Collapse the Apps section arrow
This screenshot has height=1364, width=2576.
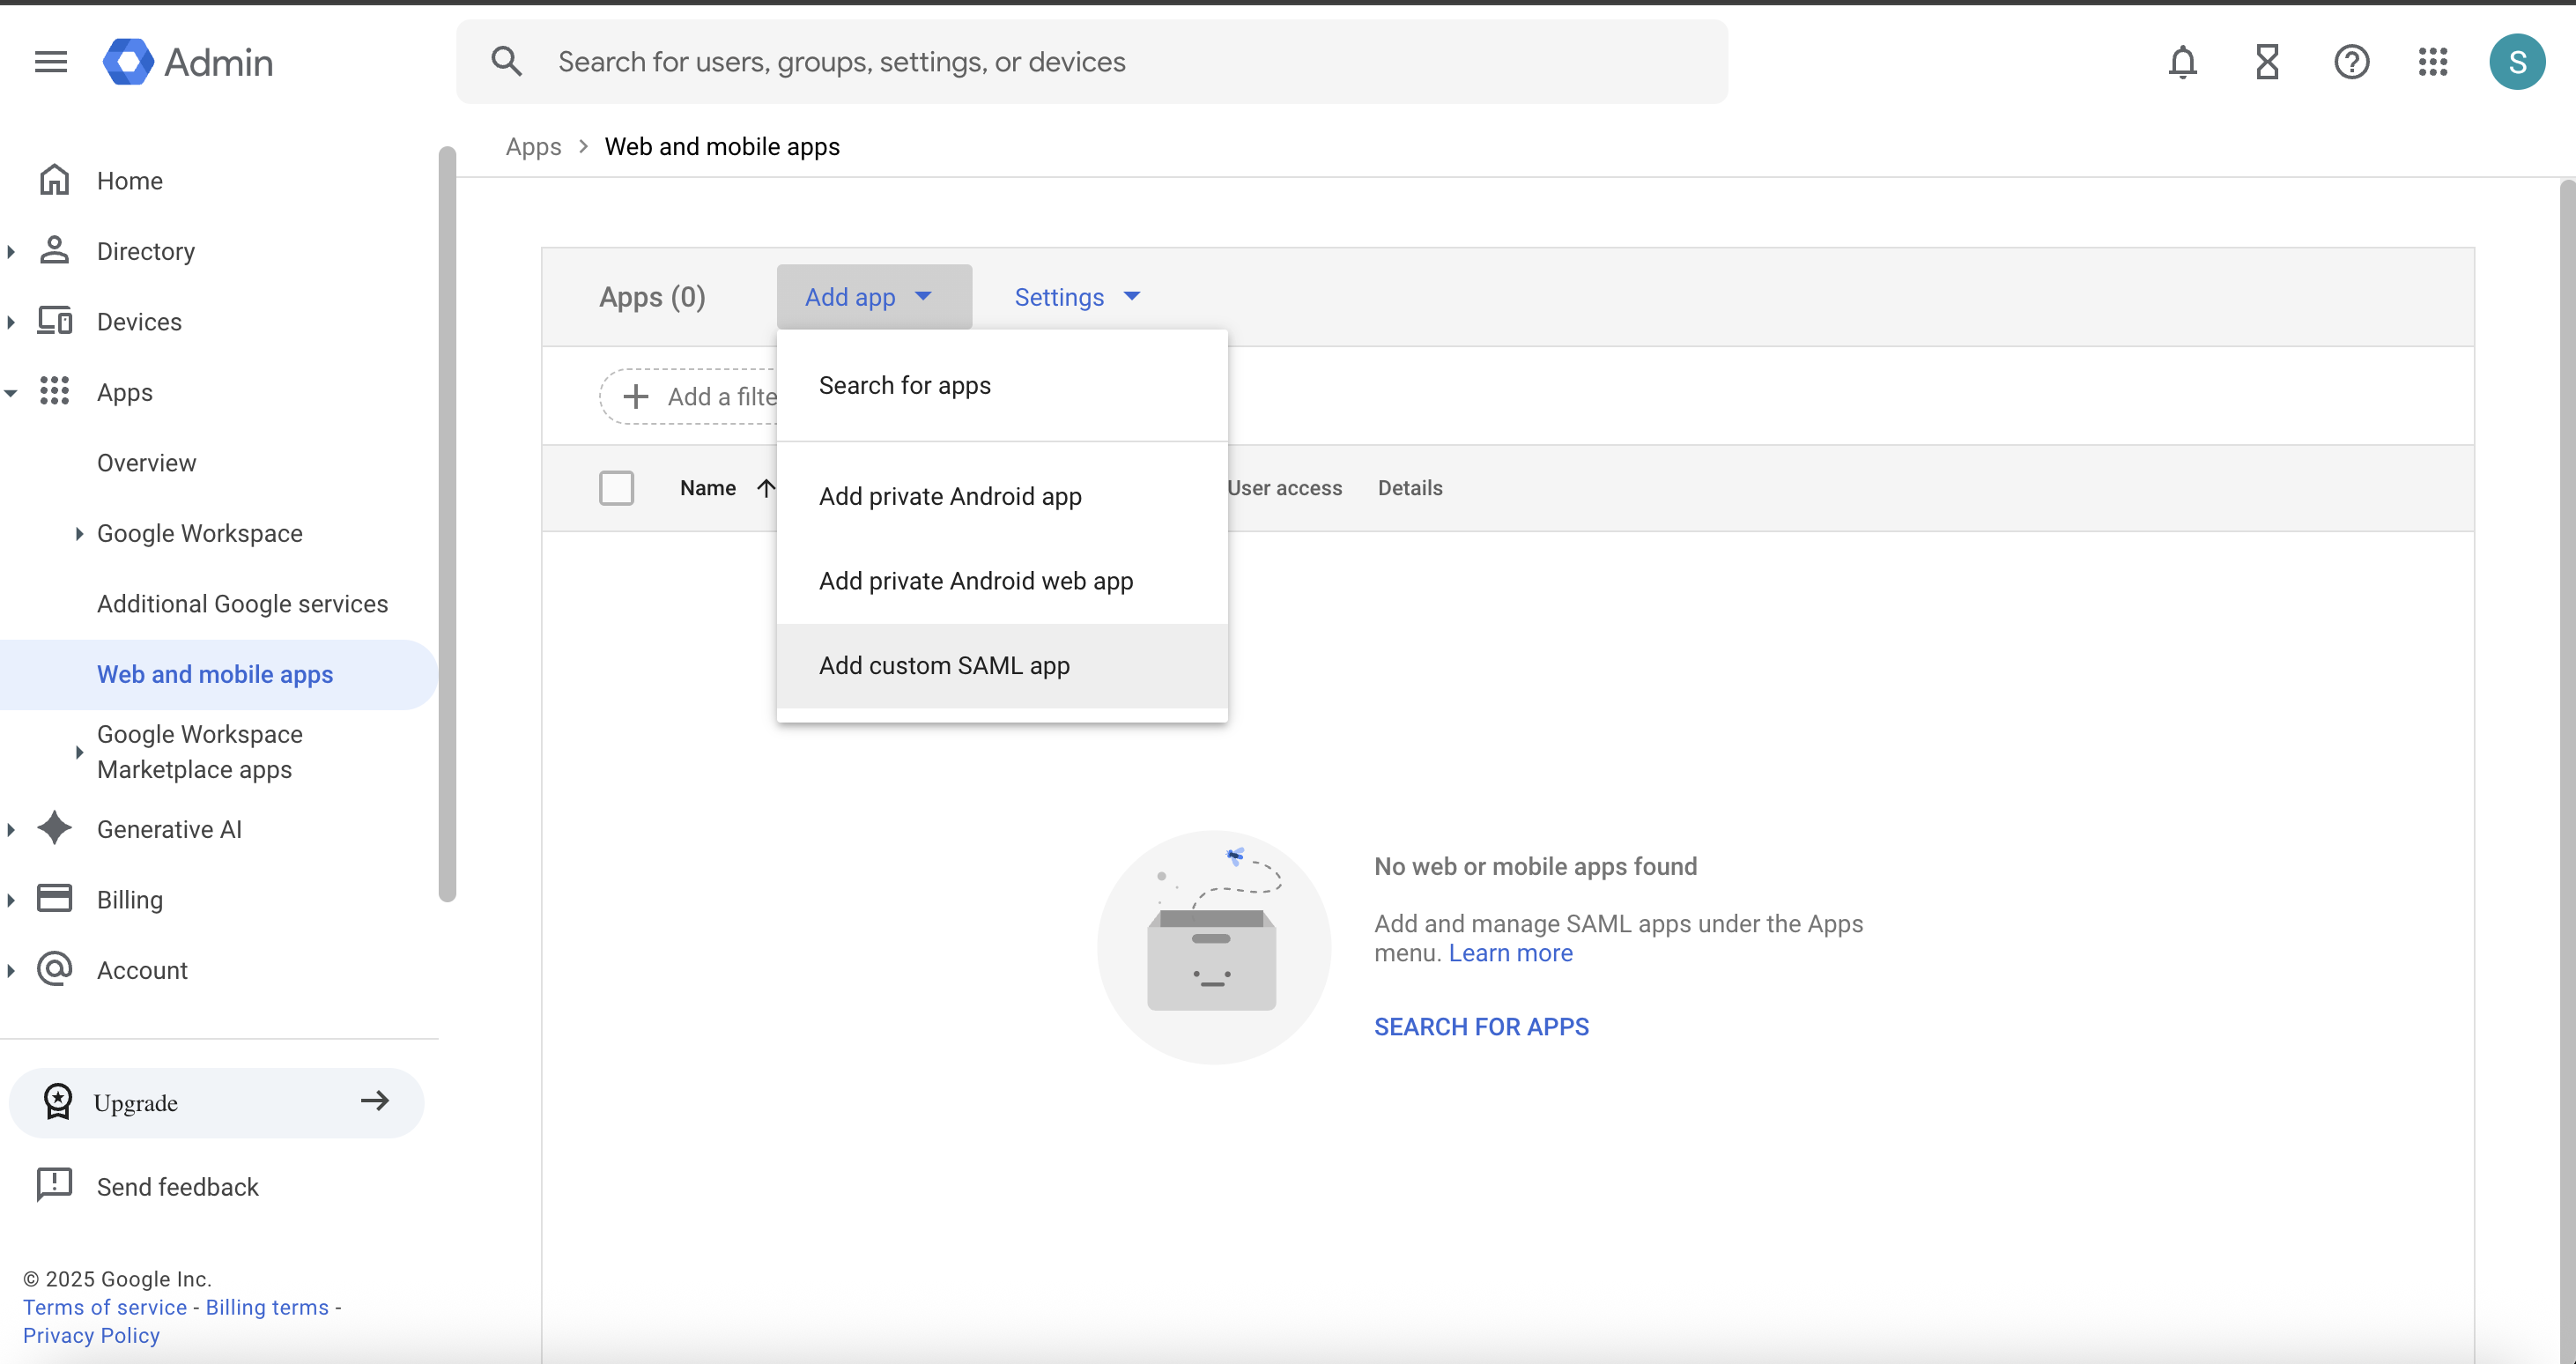click(x=11, y=393)
